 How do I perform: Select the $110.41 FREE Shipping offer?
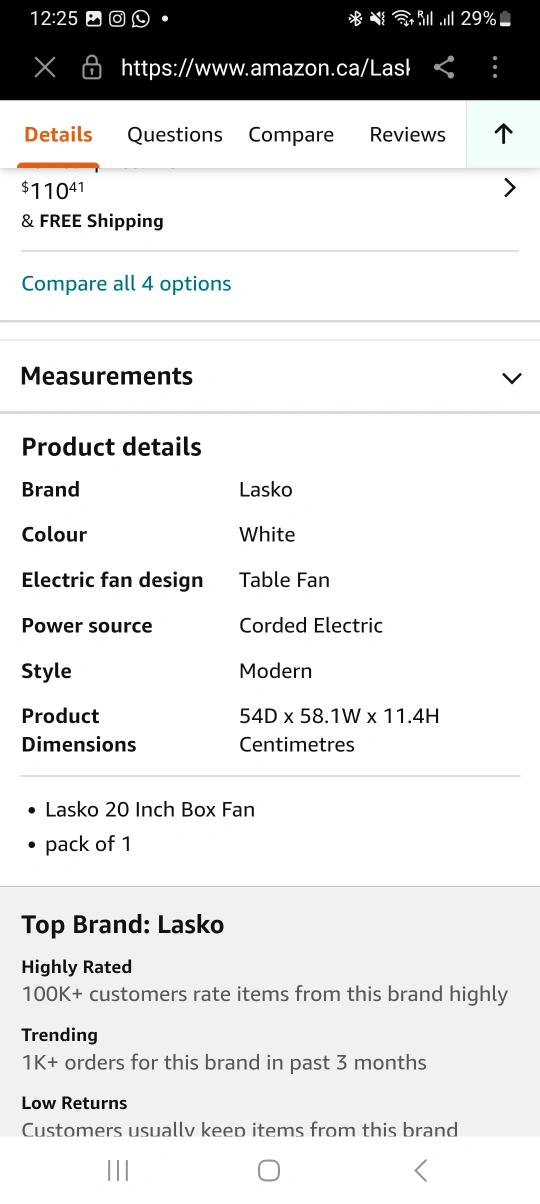coord(270,205)
